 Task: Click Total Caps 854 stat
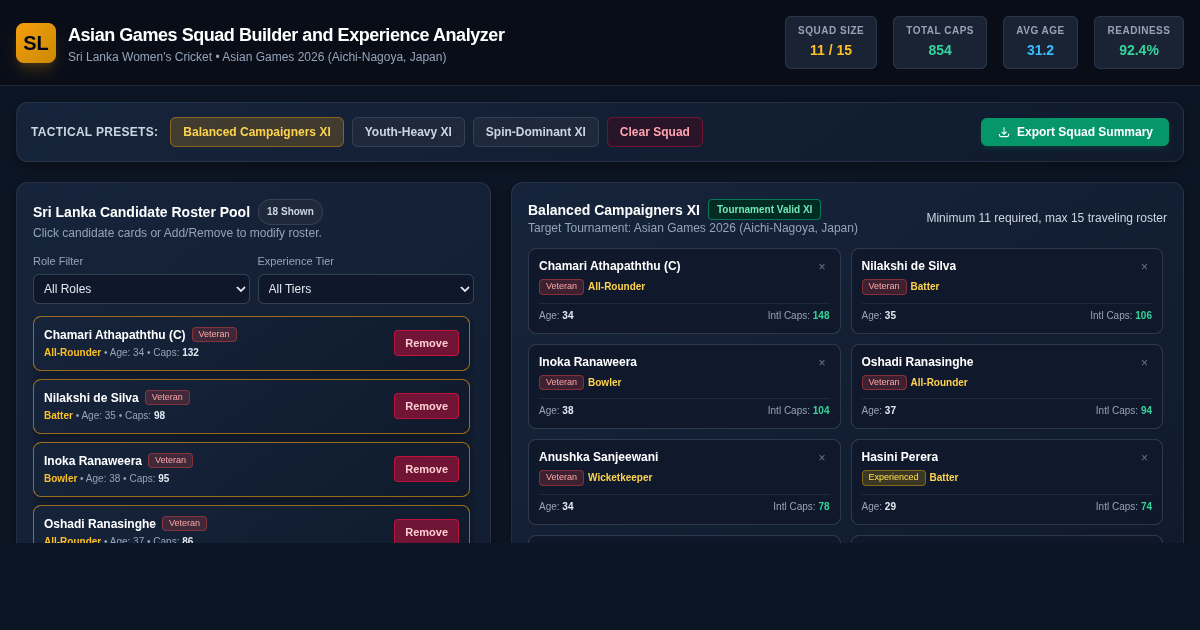coord(940,42)
